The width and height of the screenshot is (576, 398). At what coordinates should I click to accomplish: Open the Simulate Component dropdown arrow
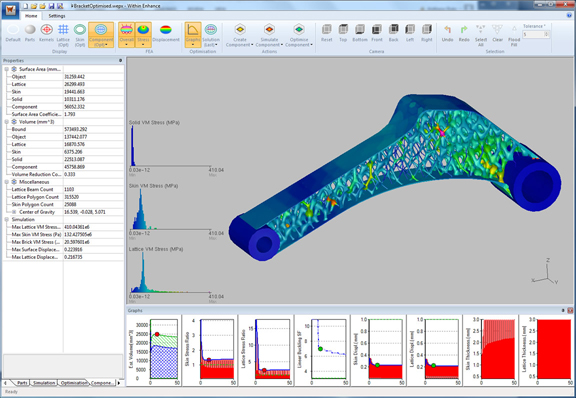[282, 45]
